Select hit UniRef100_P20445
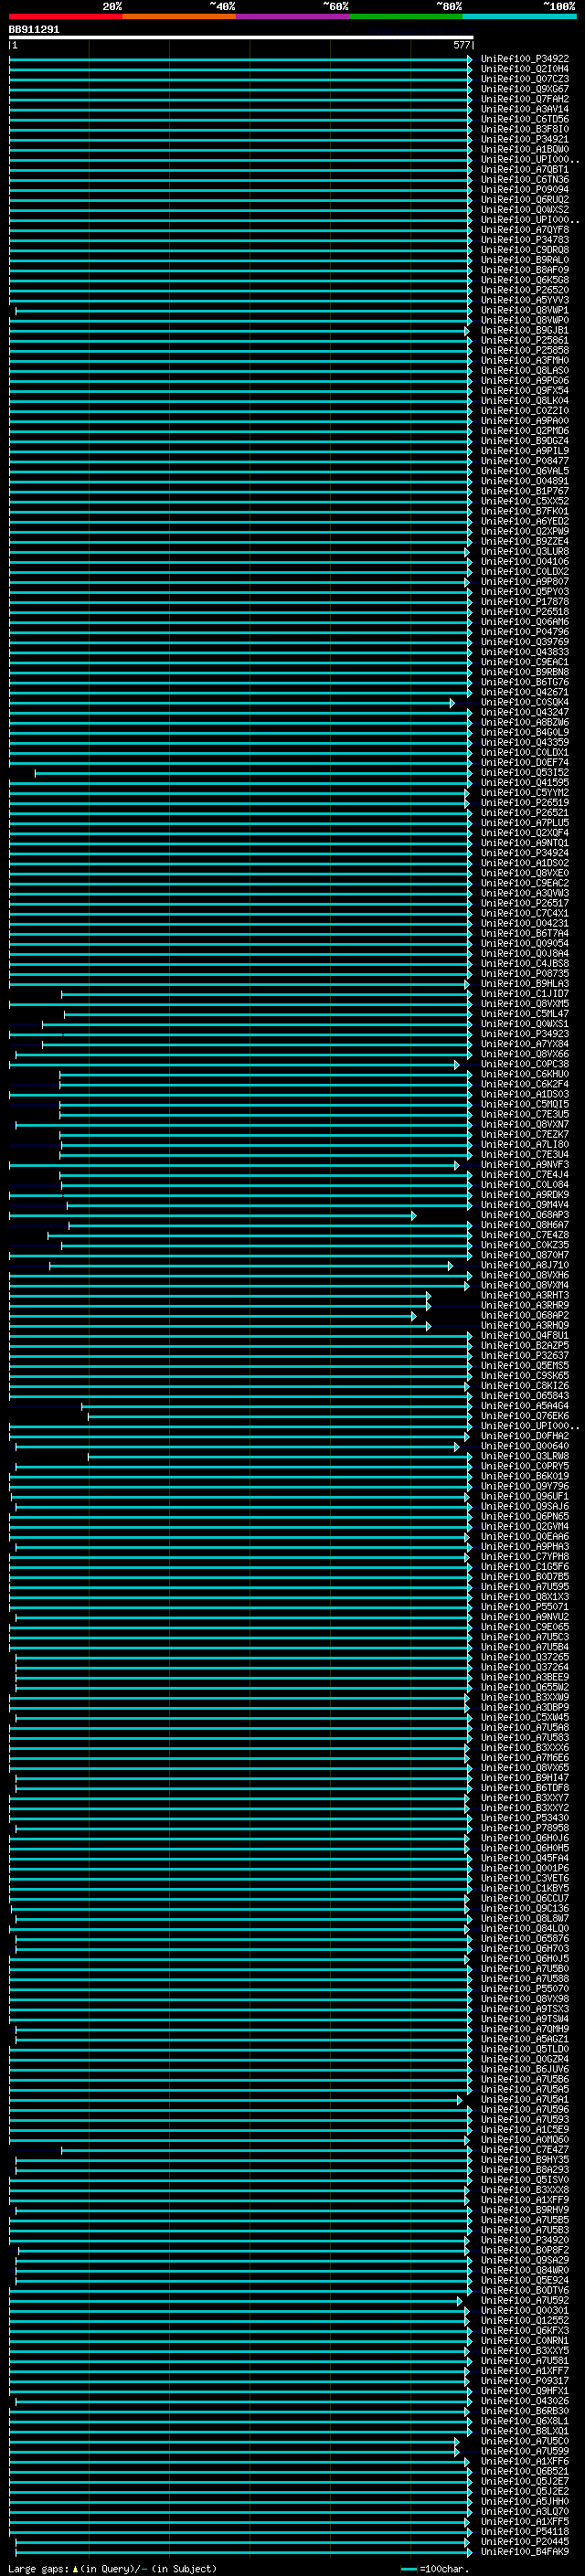 tap(524, 2541)
